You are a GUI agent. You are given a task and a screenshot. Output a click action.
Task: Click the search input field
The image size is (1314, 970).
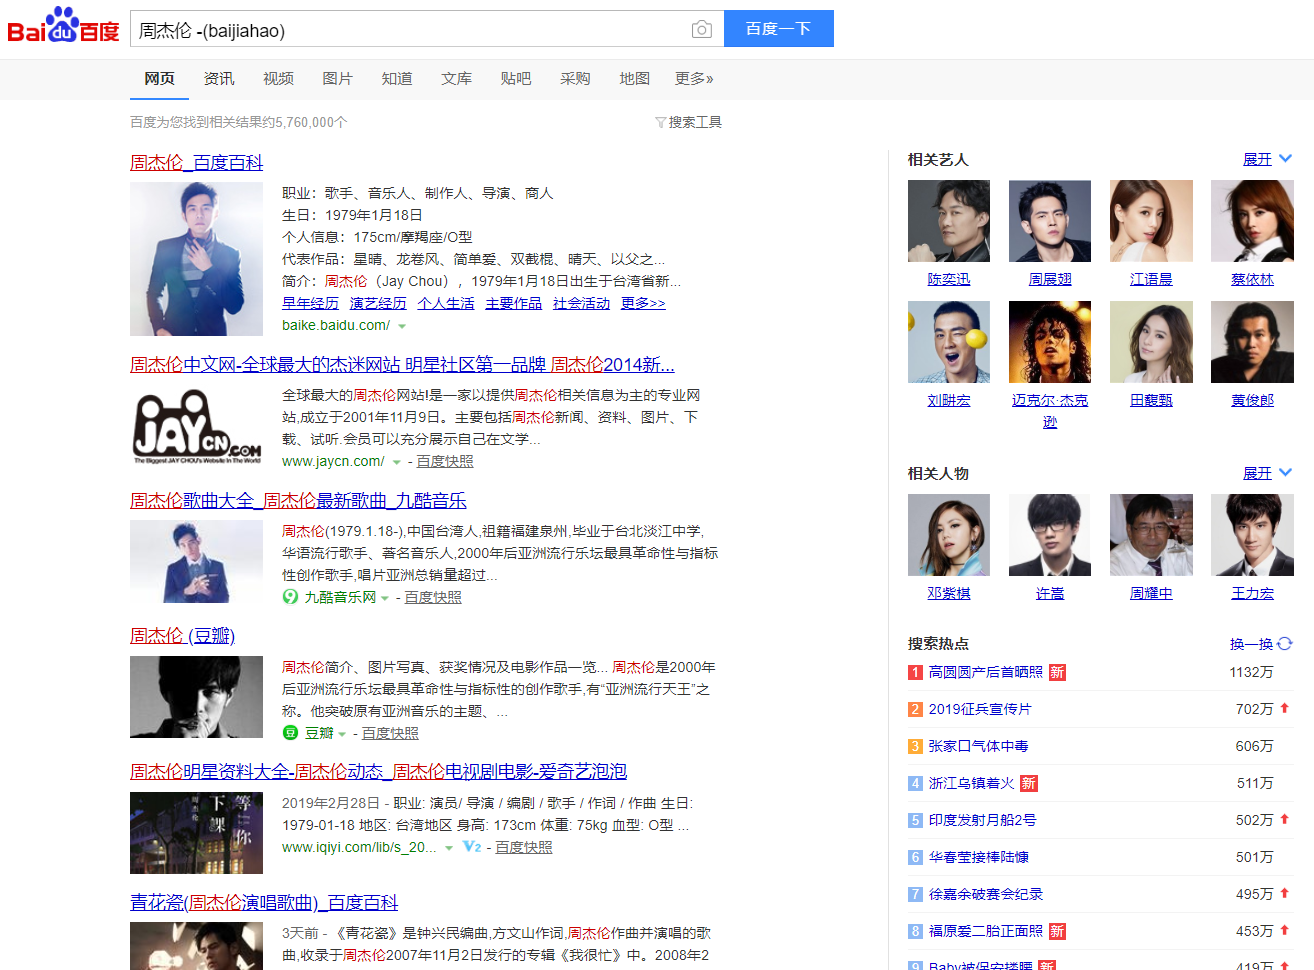tap(410, 29)
